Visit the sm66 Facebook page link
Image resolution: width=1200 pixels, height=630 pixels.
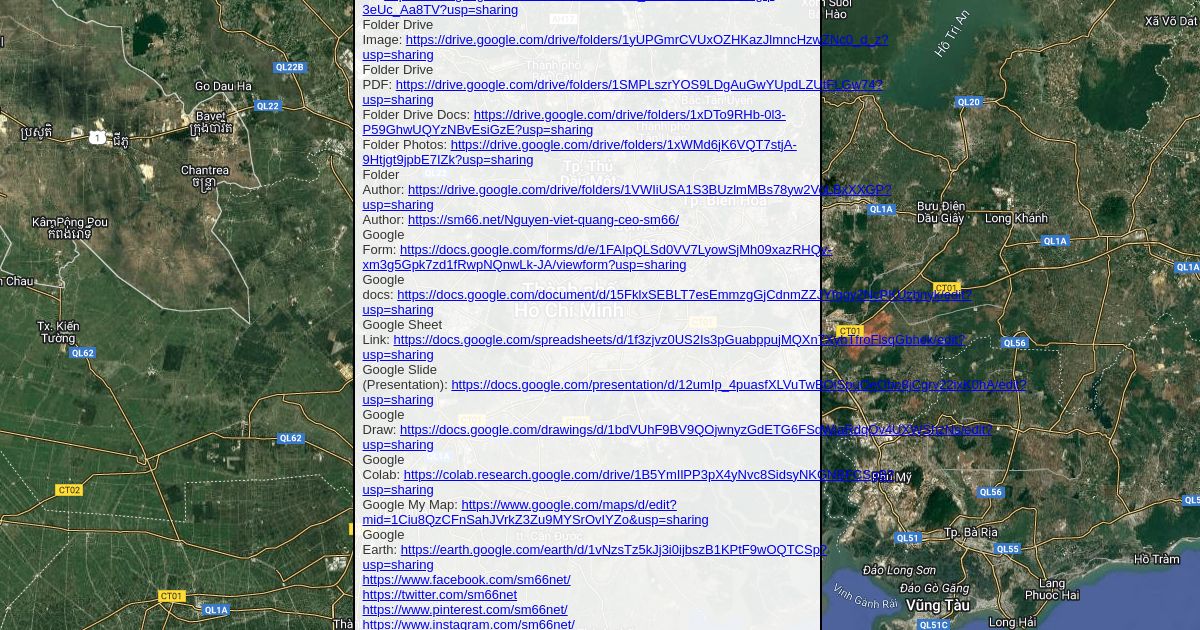466,580
